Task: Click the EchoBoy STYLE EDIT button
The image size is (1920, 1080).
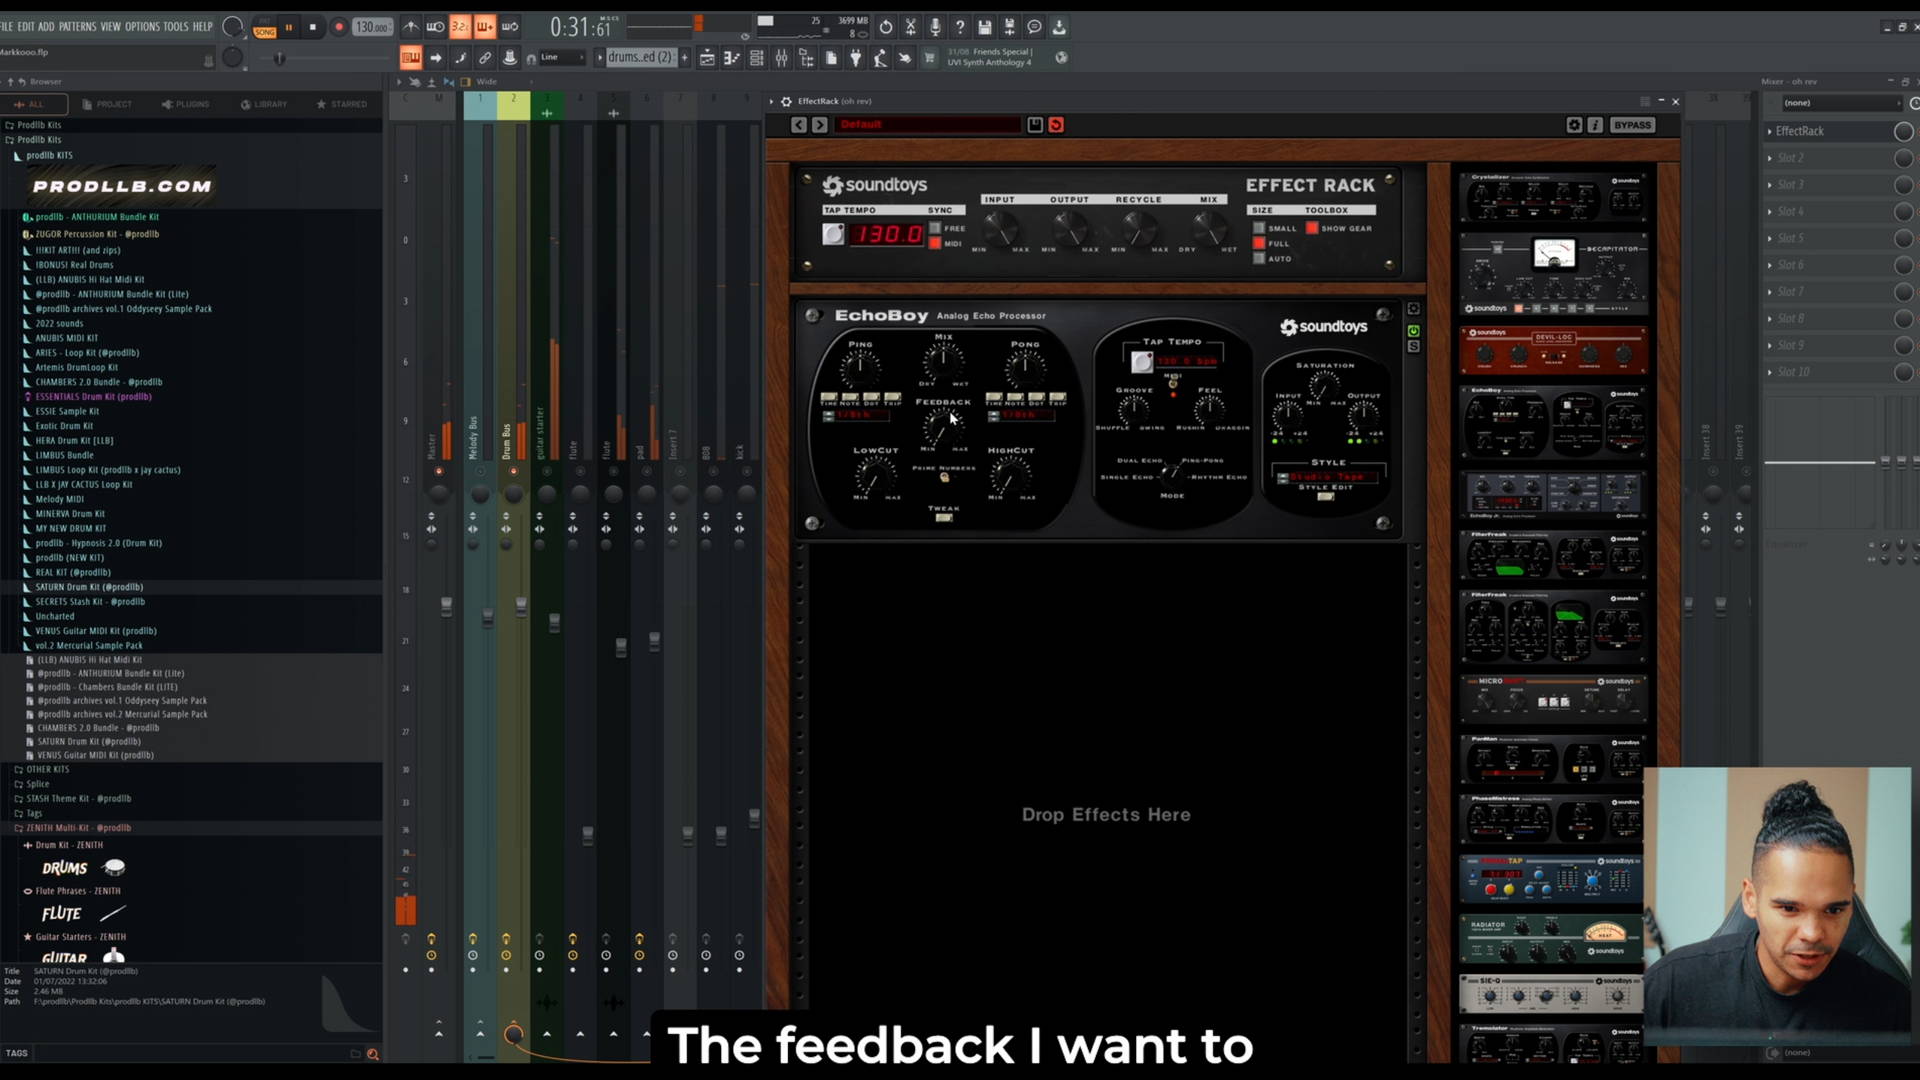Action: click(1326, 497)
